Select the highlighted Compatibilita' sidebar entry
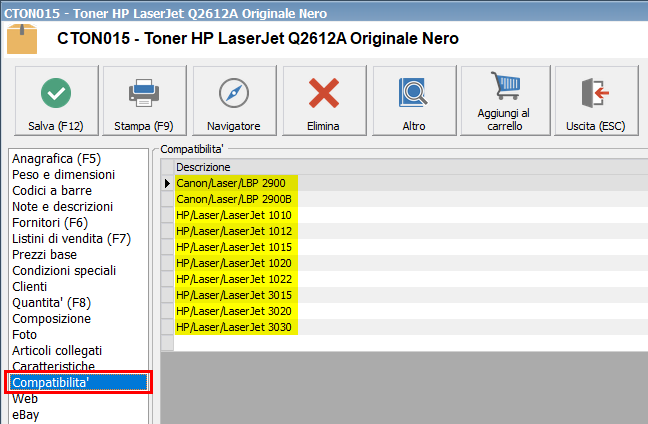The image size is (648, 424). (79, 383)
